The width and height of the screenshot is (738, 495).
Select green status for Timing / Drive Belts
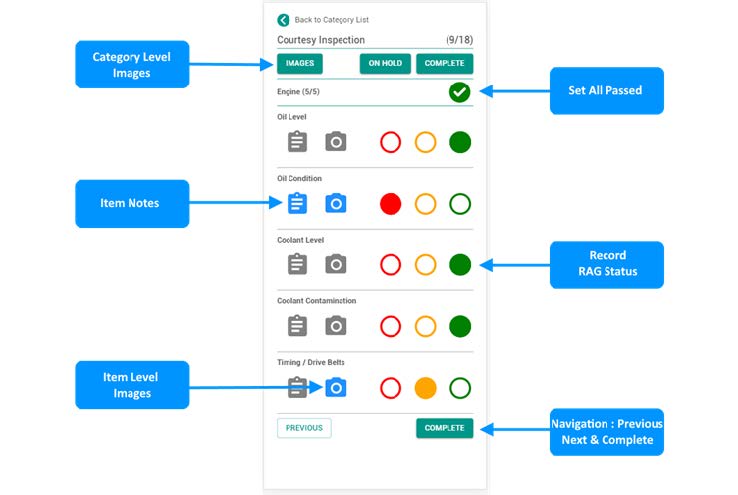tap(459, 387)
